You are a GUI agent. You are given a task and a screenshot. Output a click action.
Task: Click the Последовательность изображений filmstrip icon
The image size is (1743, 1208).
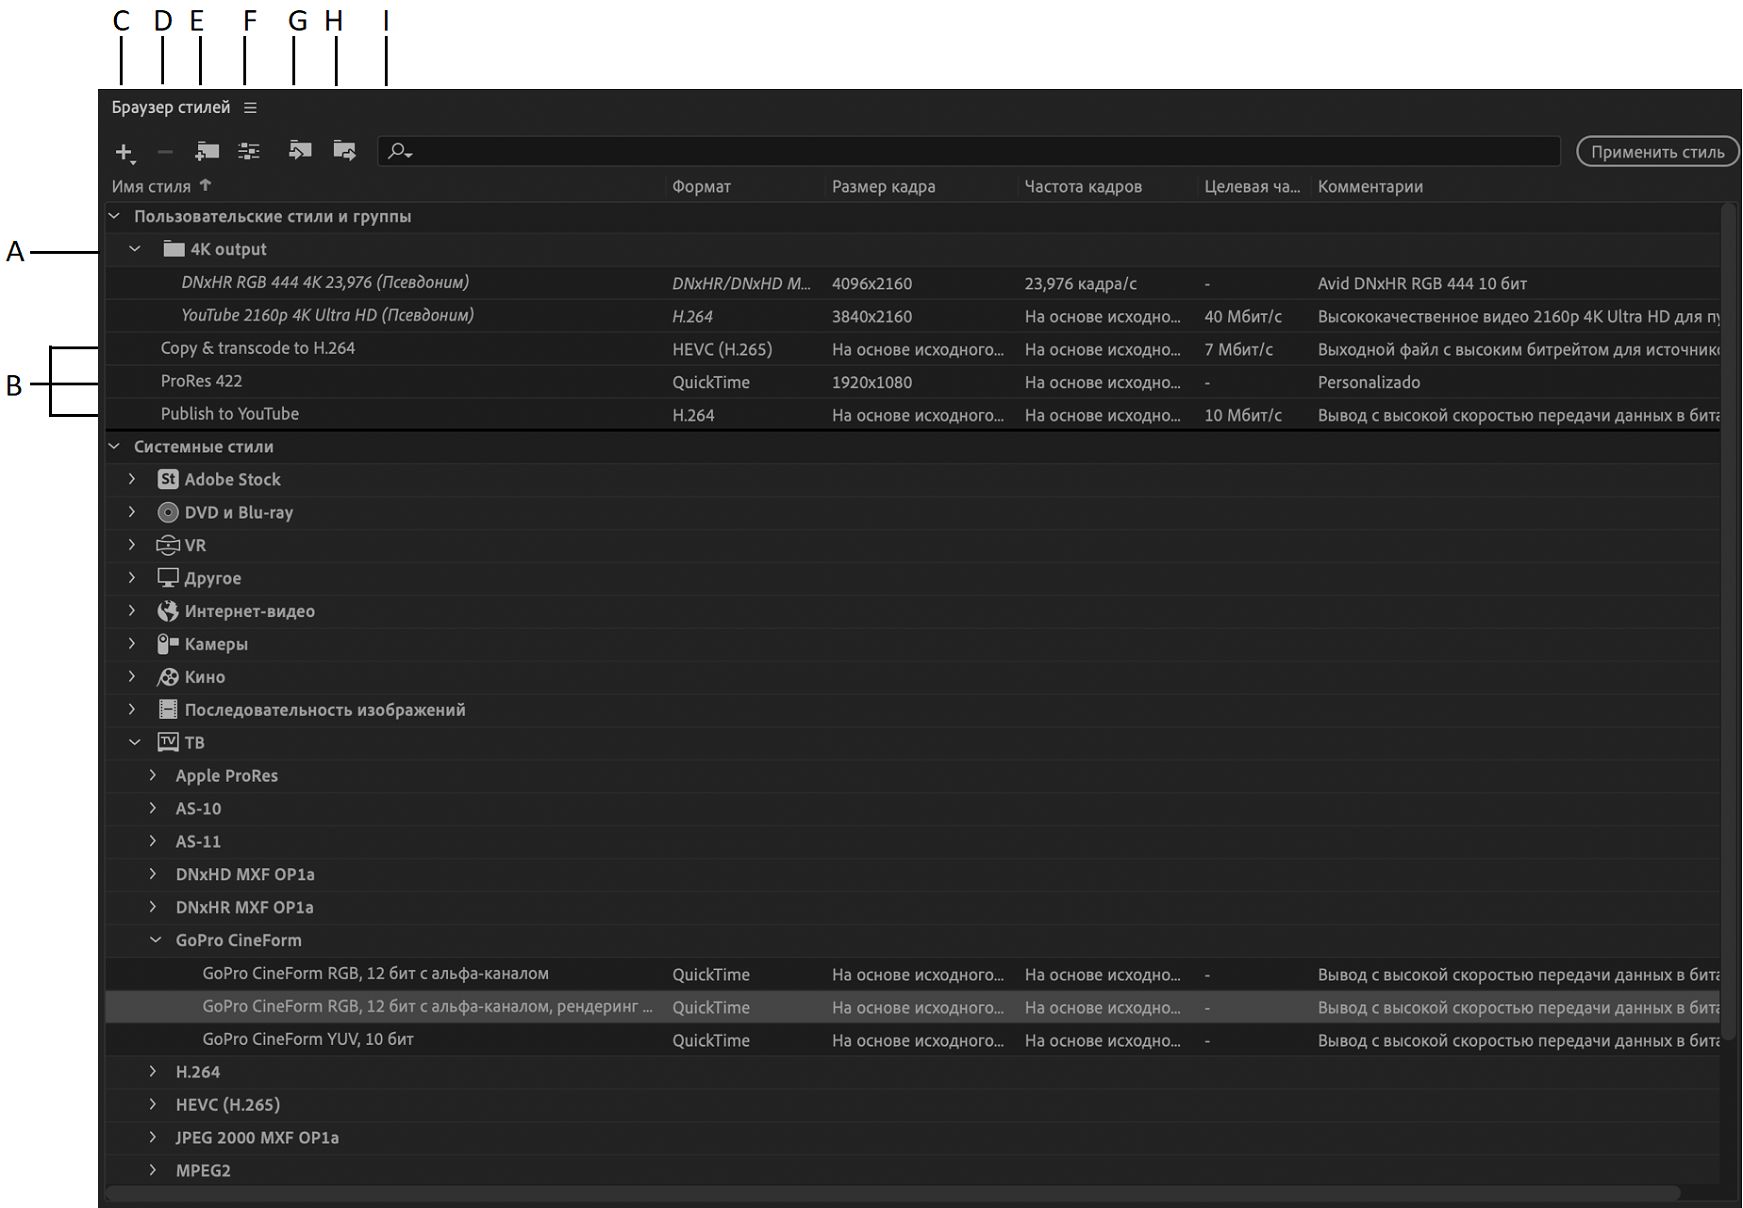[168, 710]
